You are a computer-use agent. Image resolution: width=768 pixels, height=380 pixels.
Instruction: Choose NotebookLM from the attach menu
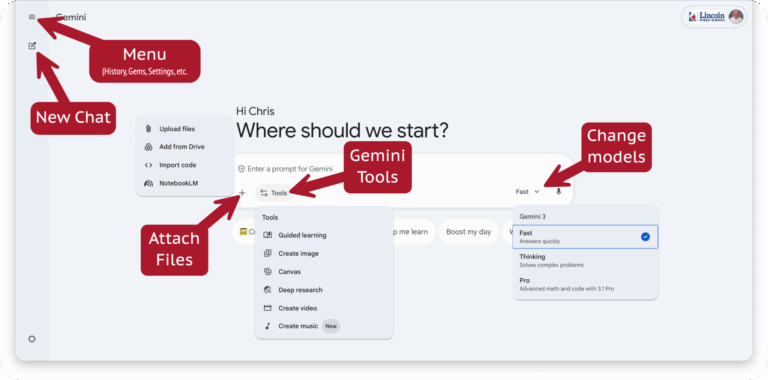click(185, 183)
